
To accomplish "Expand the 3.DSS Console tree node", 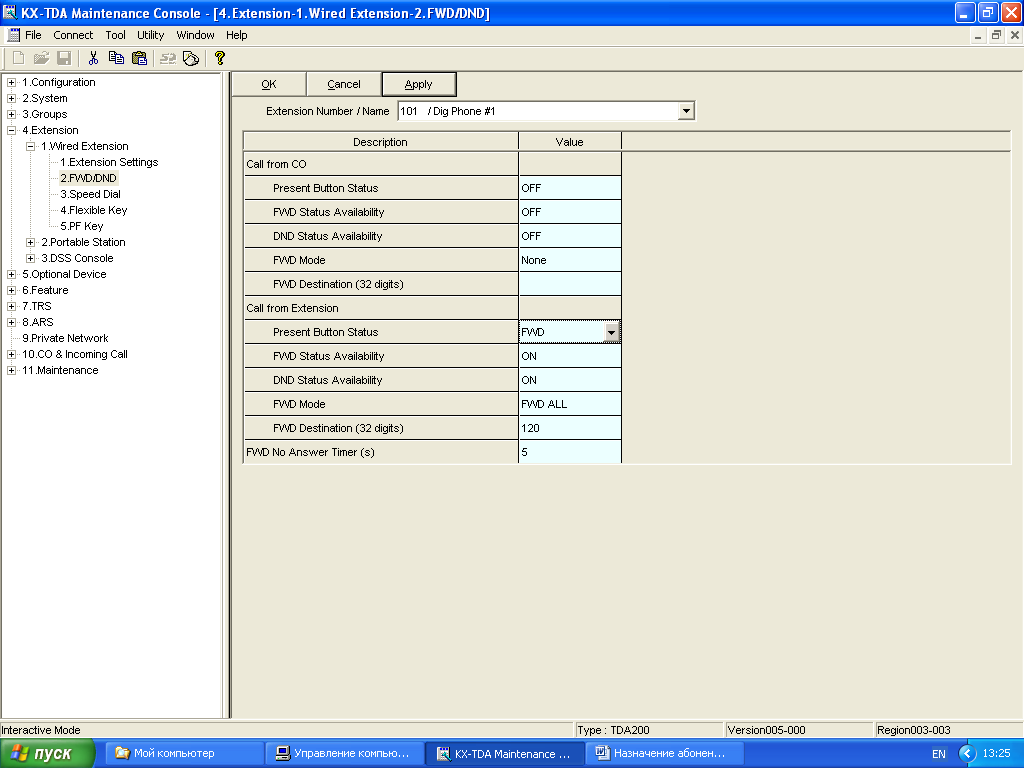I will [x=30, y=258].
